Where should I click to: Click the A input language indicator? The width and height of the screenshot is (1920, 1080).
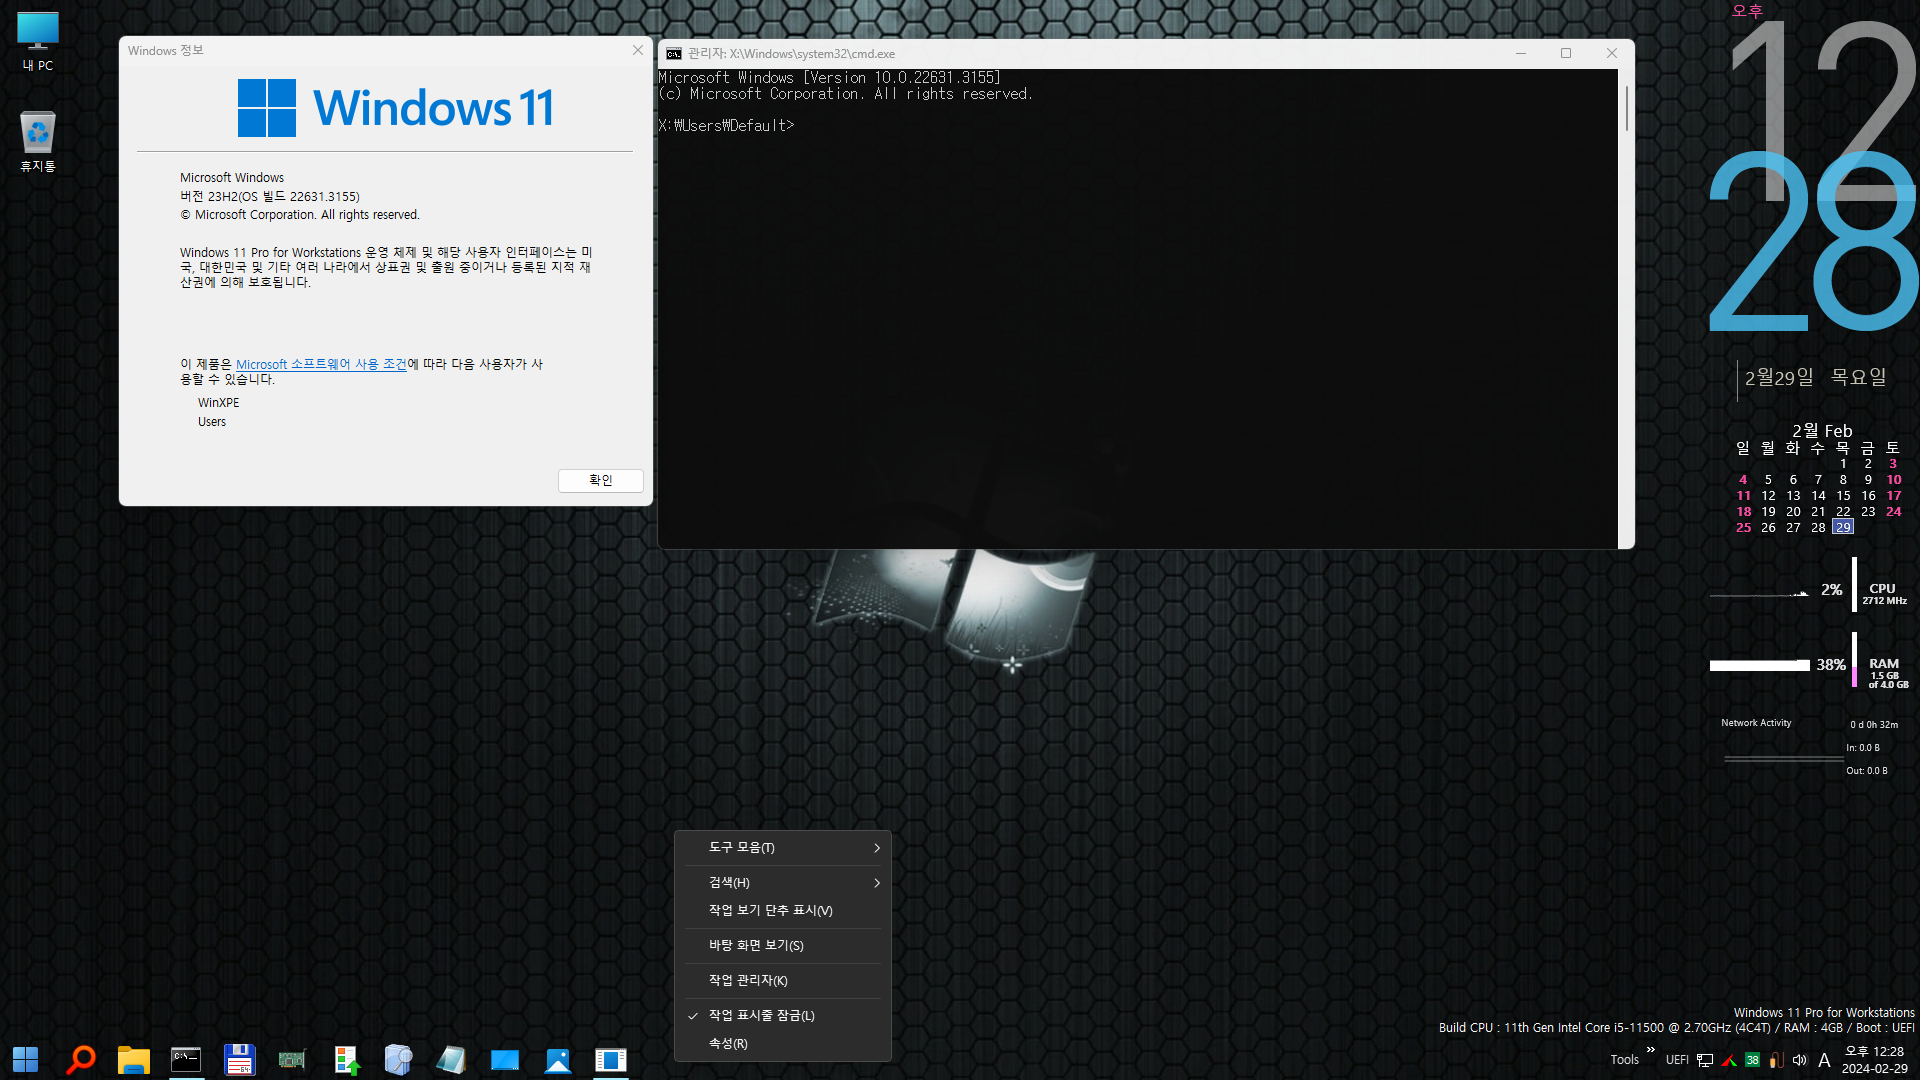(x=1824, y=1060)
